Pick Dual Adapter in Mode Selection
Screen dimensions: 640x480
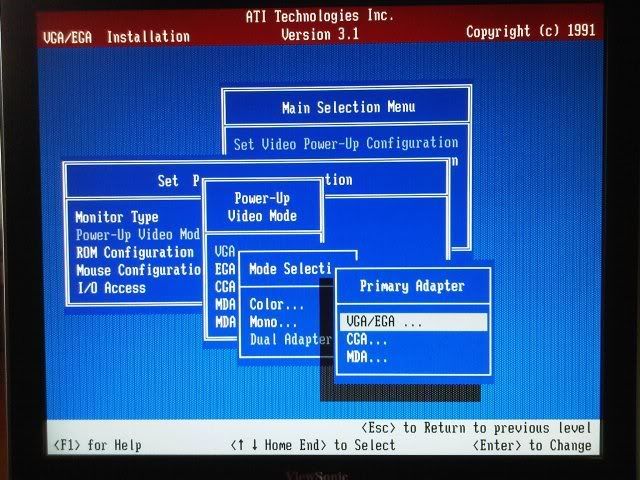[290, 340]
